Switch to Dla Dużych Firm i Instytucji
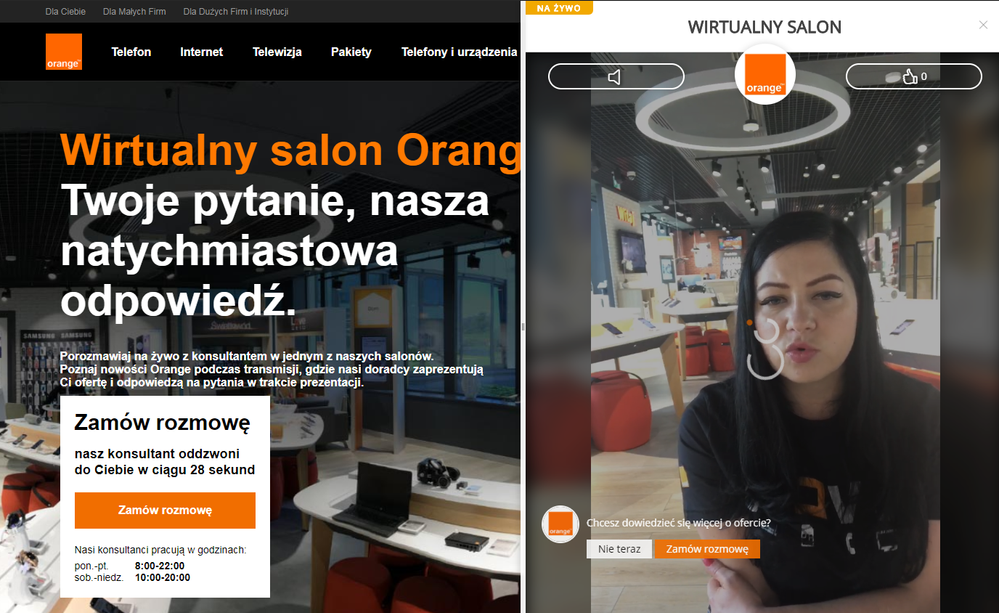The height and width of the screenshot is (613, 999). pyautogui.click(x=236, y=11)
